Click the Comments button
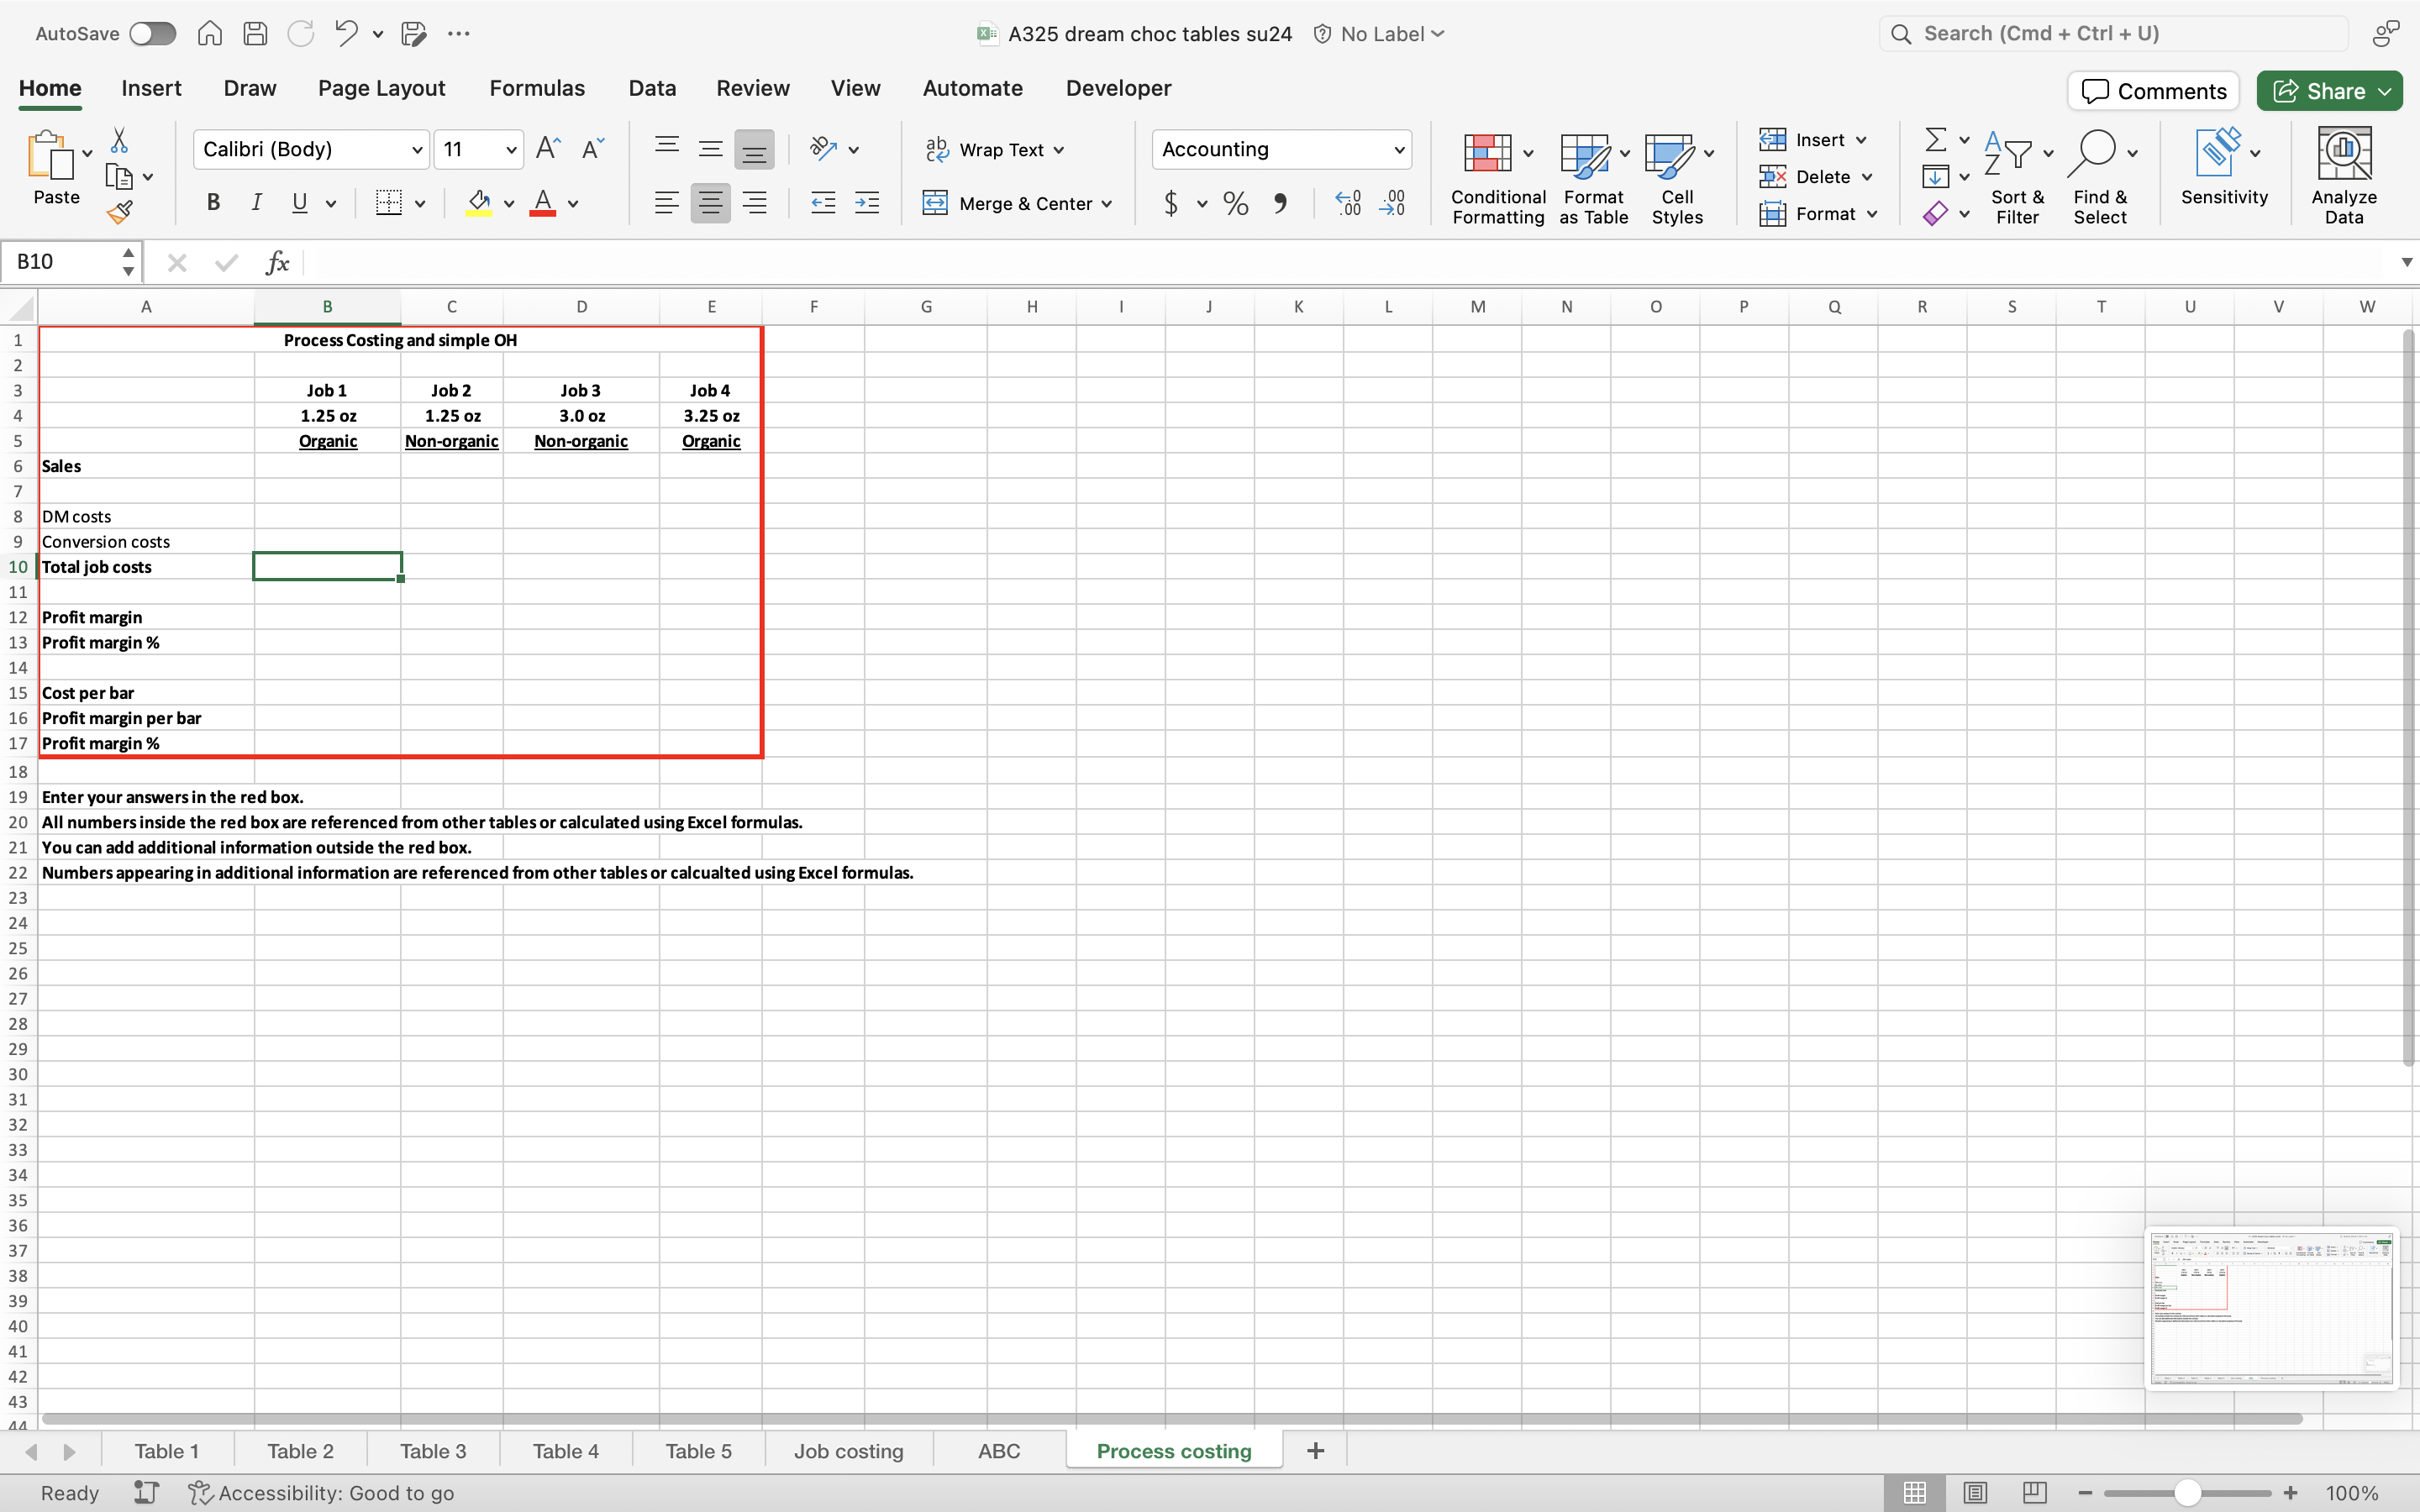Image resolution: width=2420 pixels, height=1512 pixels. pos(2153,91)
